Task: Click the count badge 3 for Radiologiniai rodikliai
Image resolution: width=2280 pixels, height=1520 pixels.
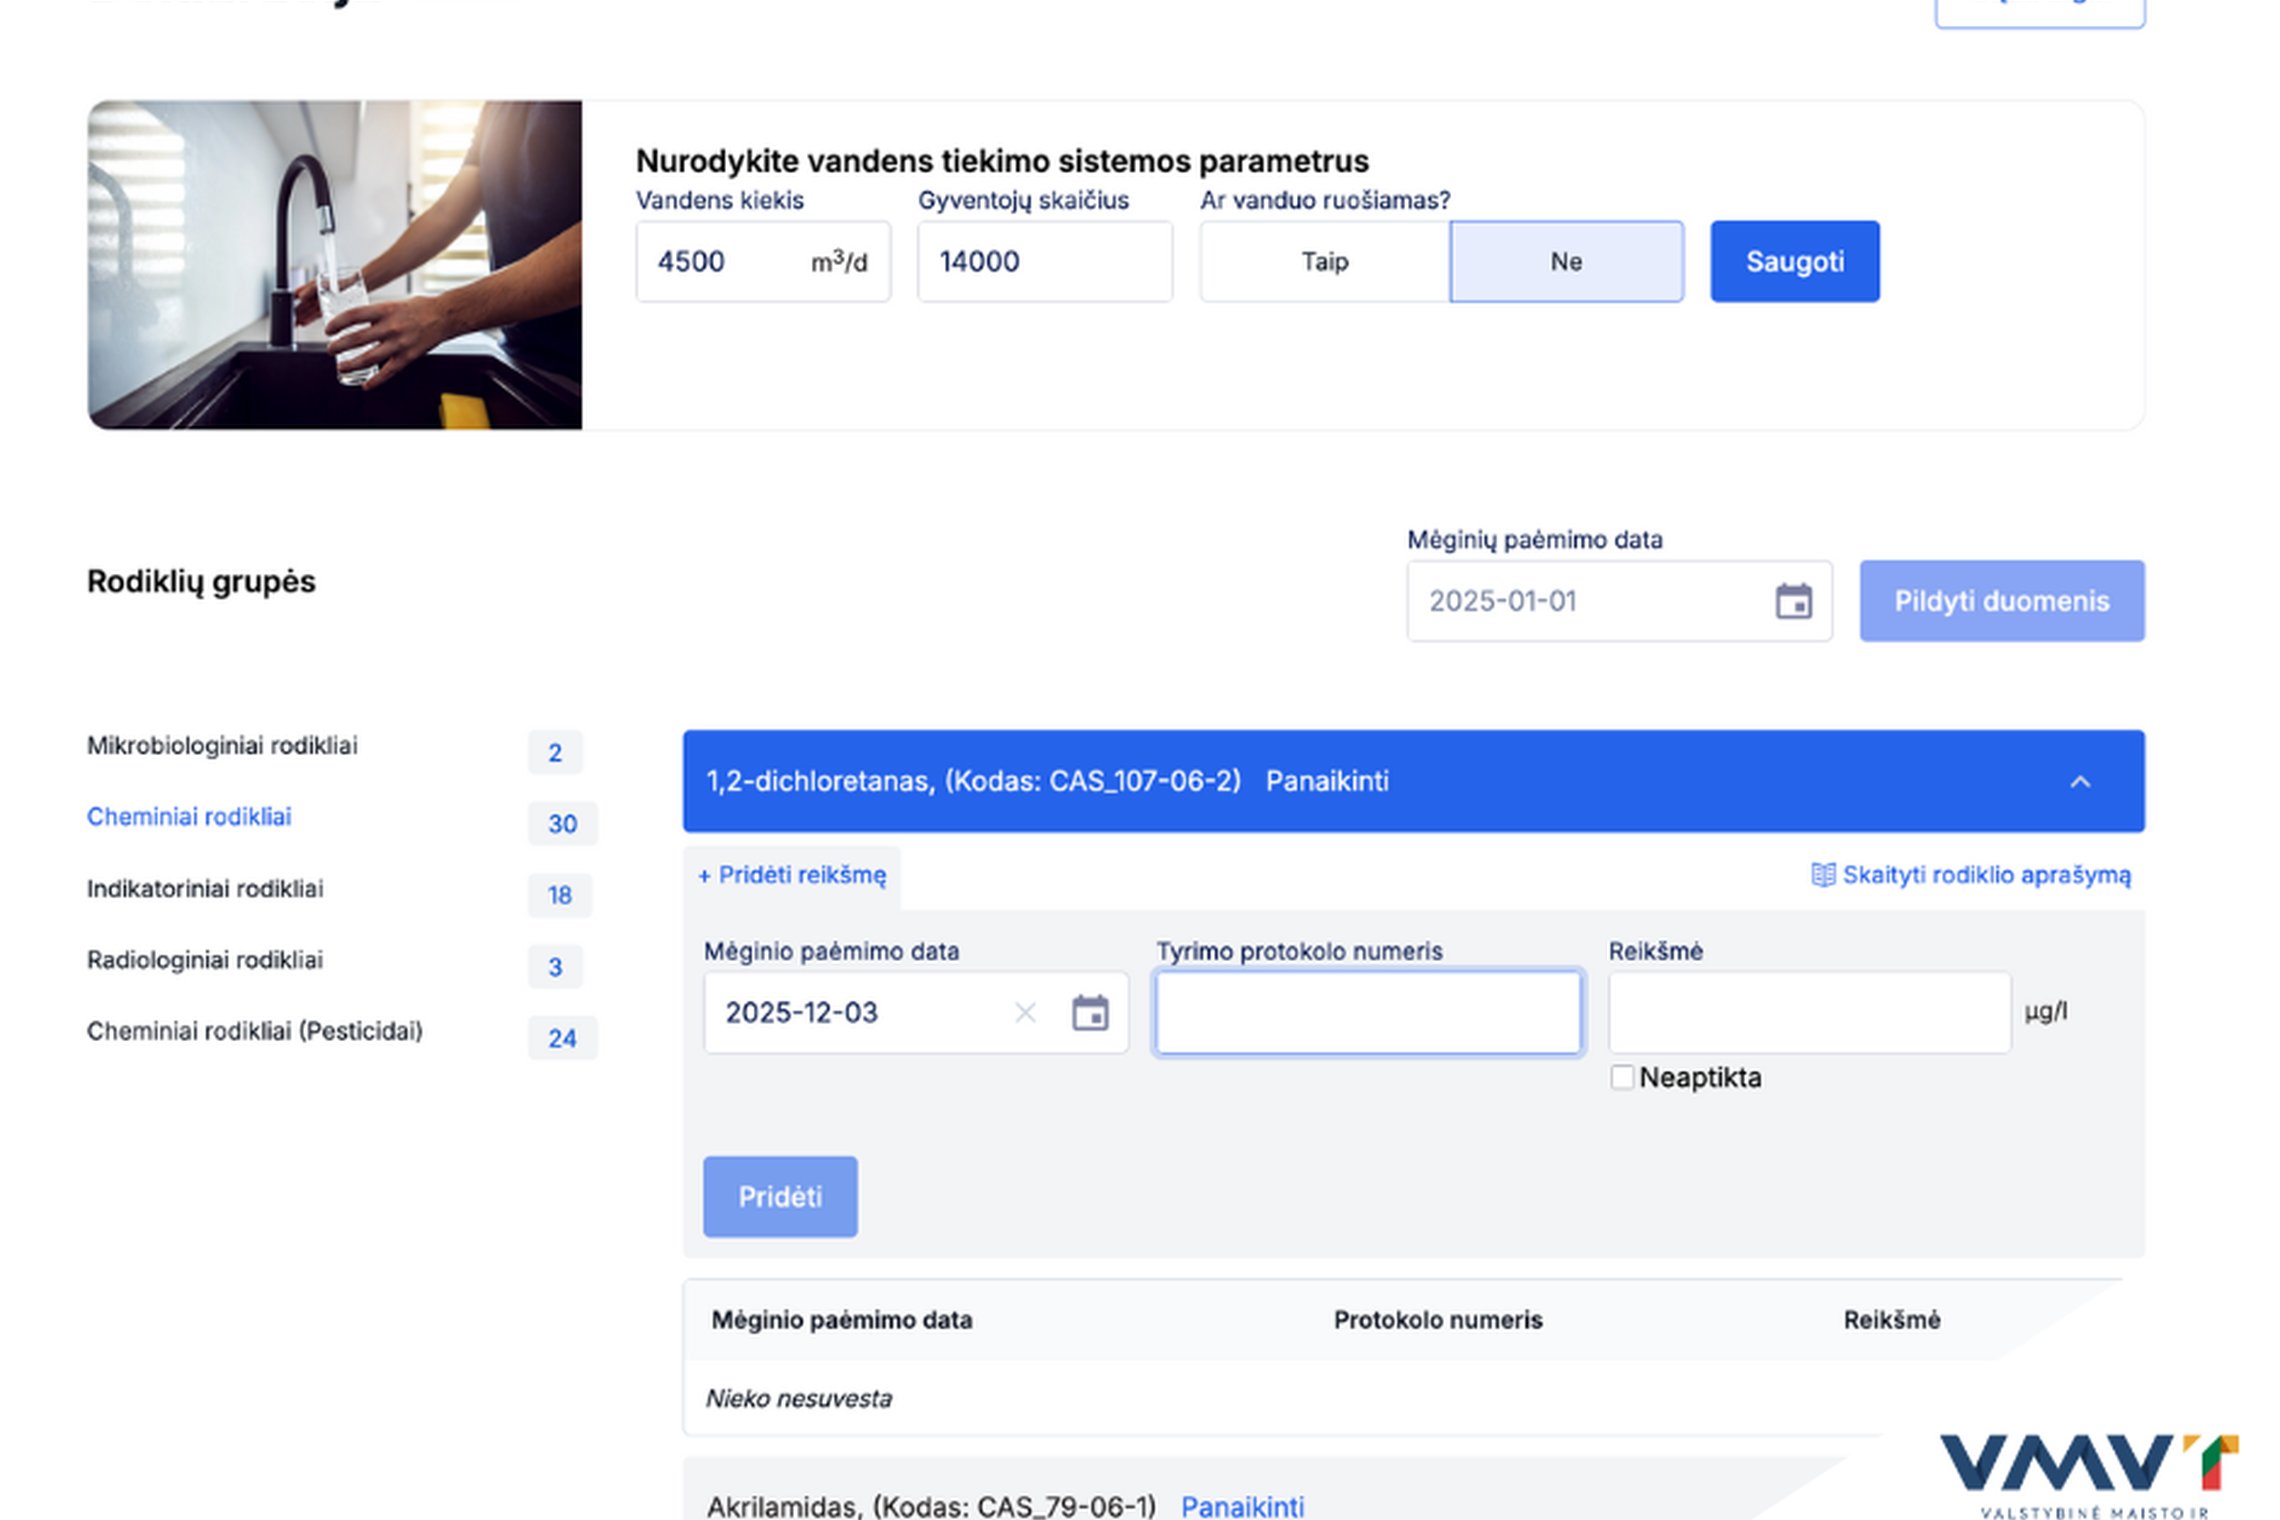Action: (x=555, y=966)
